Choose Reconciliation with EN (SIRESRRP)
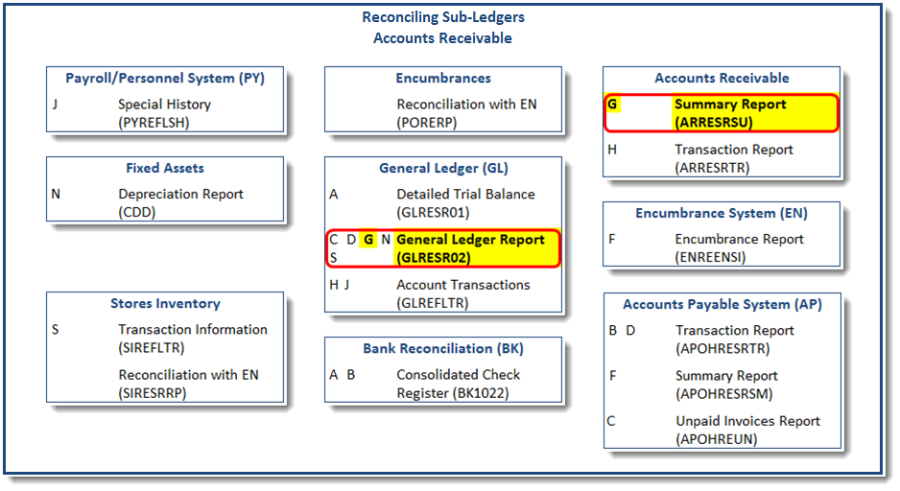This screenshot has width=900, height=491. click(x=188, y=384)
